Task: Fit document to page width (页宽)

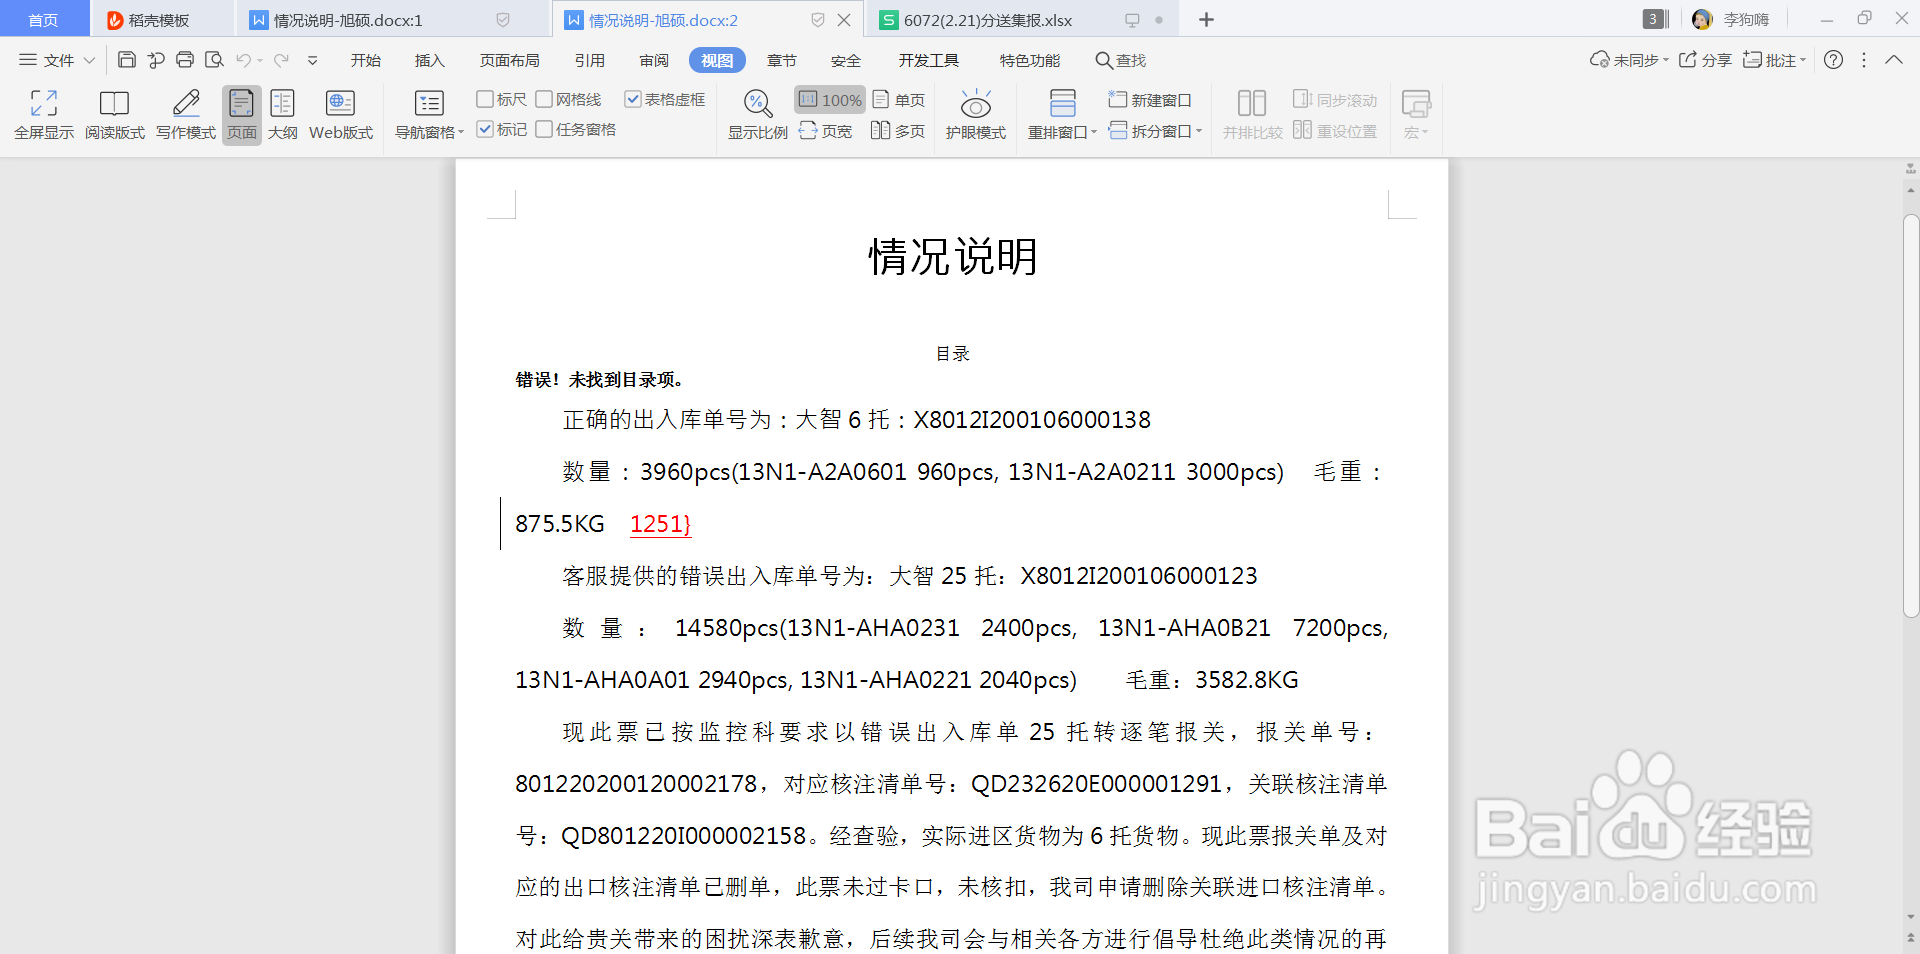Action: click(x=825, y=130)
